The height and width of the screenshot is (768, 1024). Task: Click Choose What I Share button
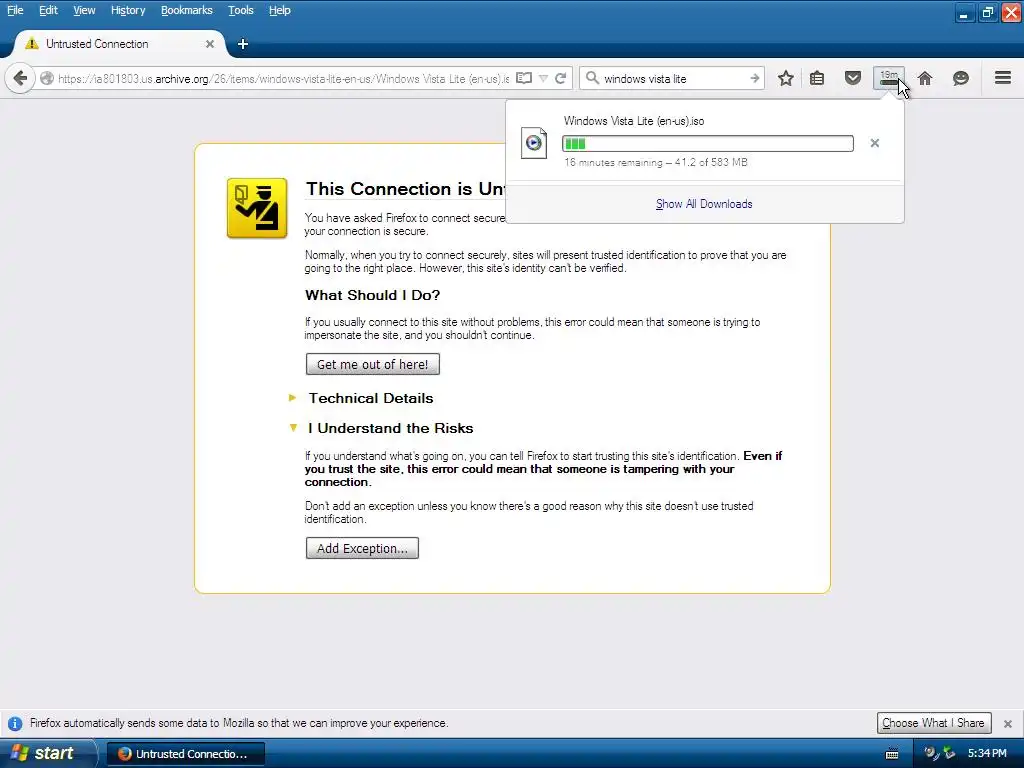pyautogui.click(x=934, y=723)
